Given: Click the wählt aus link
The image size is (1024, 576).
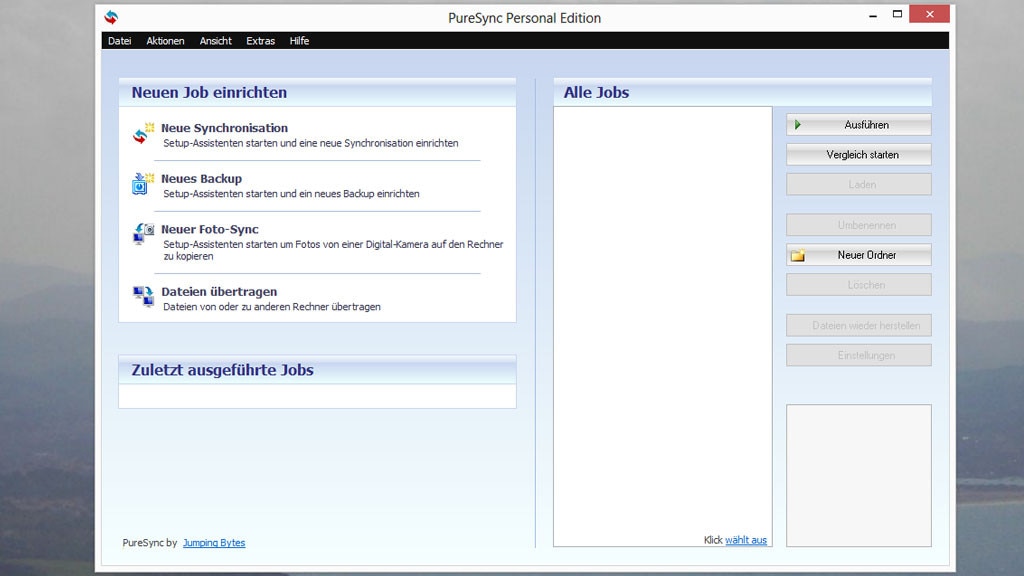Looking at the screenshot, I should [x=746, y=540].
